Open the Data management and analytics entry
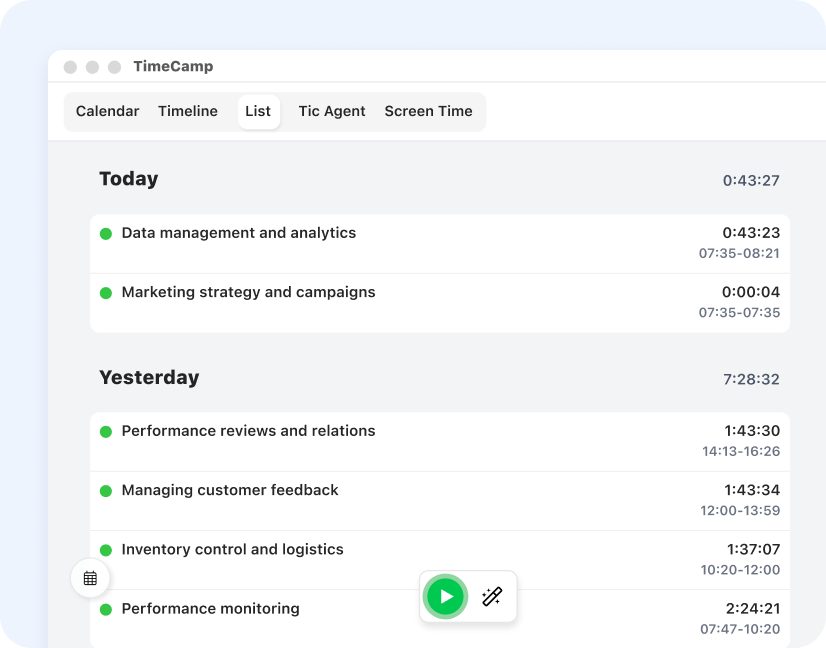Image resolution: width=826 pixels, height=648 pixels. pyautogui.click(x=238, y=233)
